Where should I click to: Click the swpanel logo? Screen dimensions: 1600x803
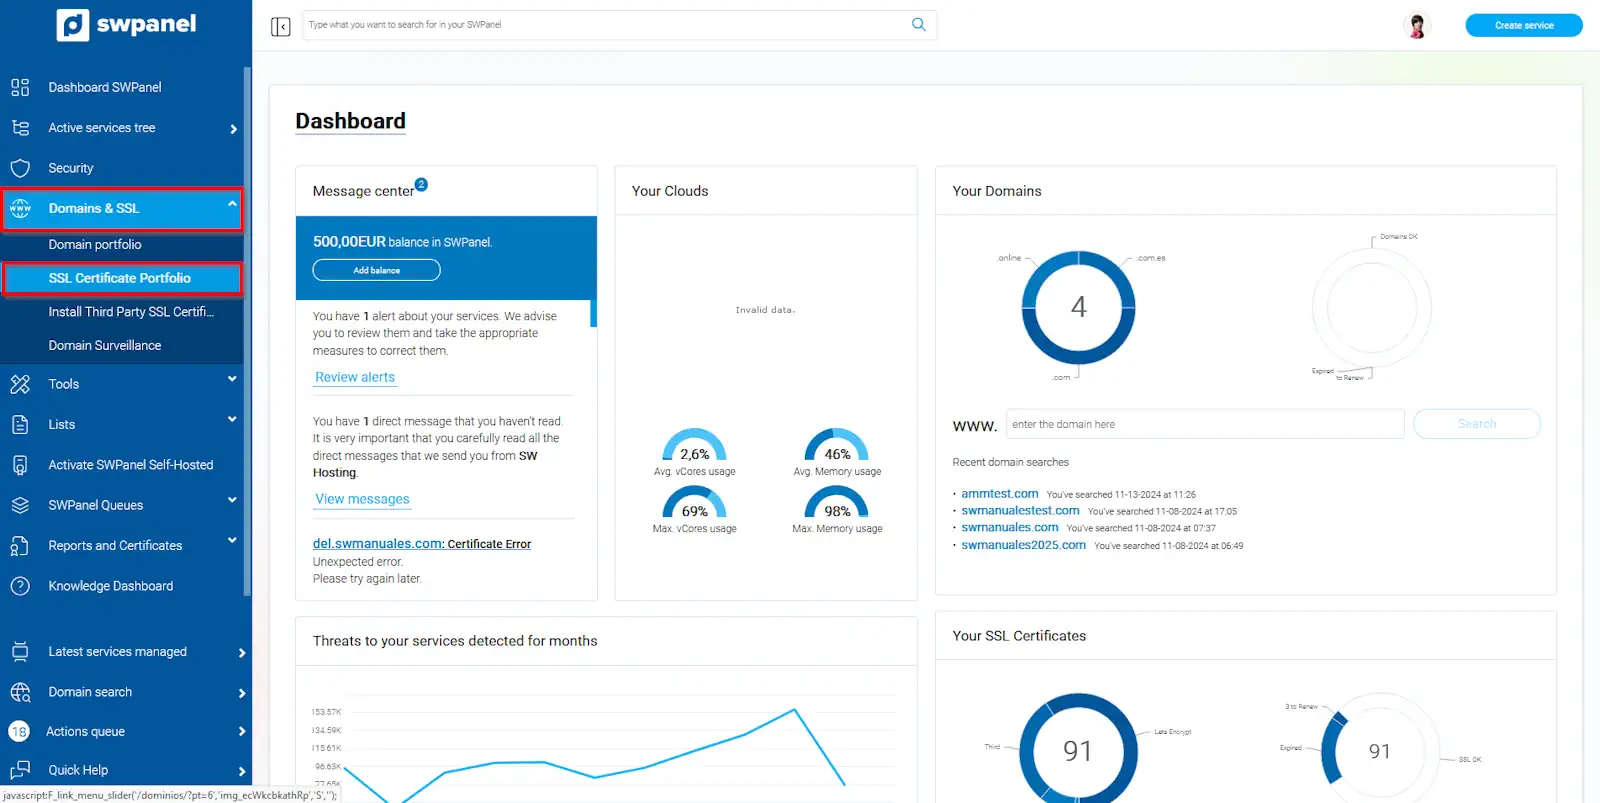click(x=126, y=24)
